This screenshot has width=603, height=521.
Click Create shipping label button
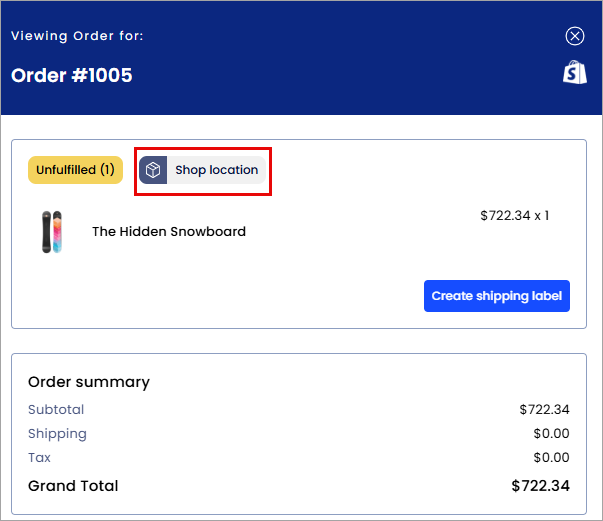497,296
